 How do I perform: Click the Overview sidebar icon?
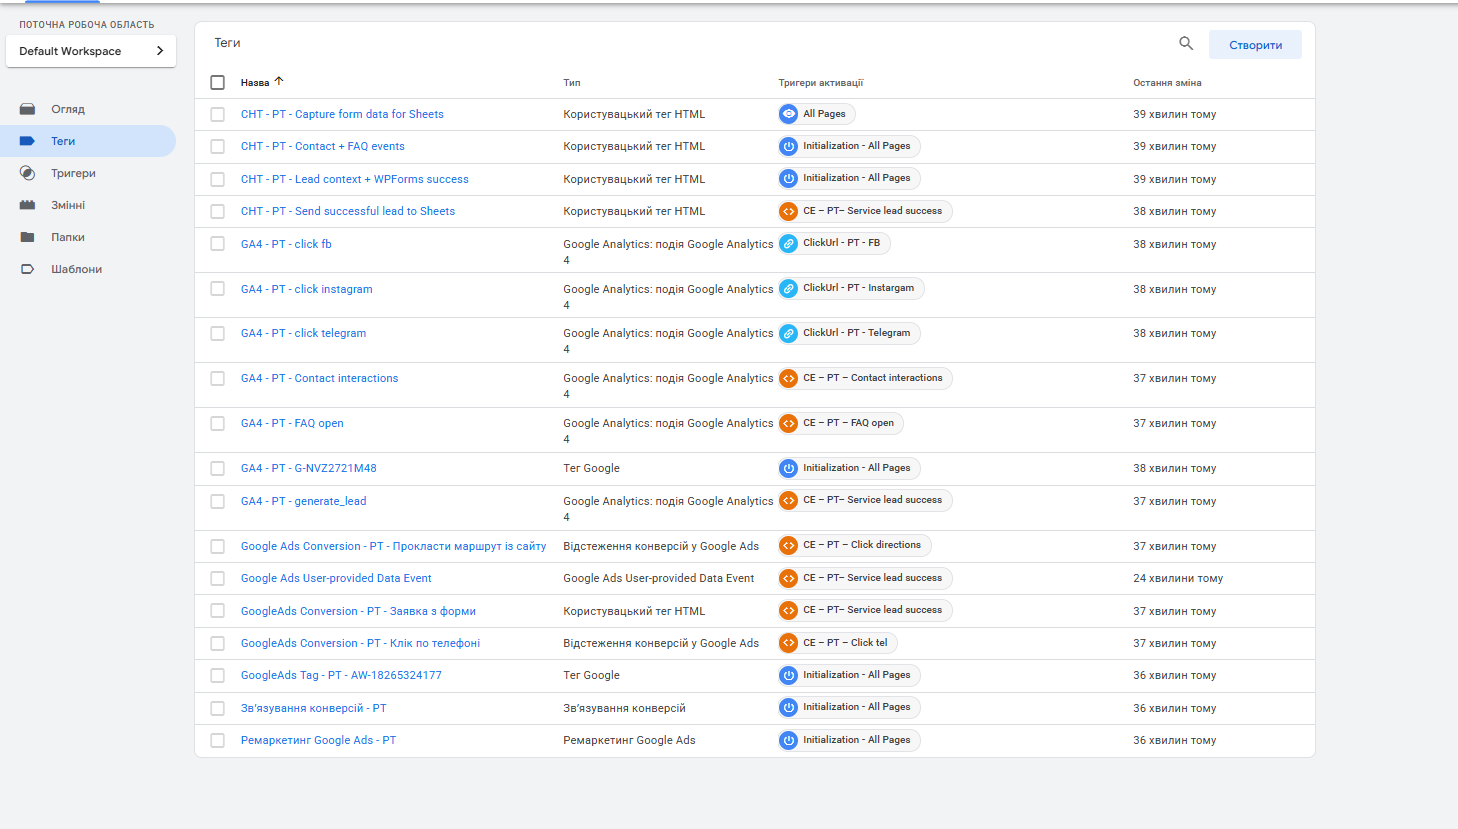28,109
